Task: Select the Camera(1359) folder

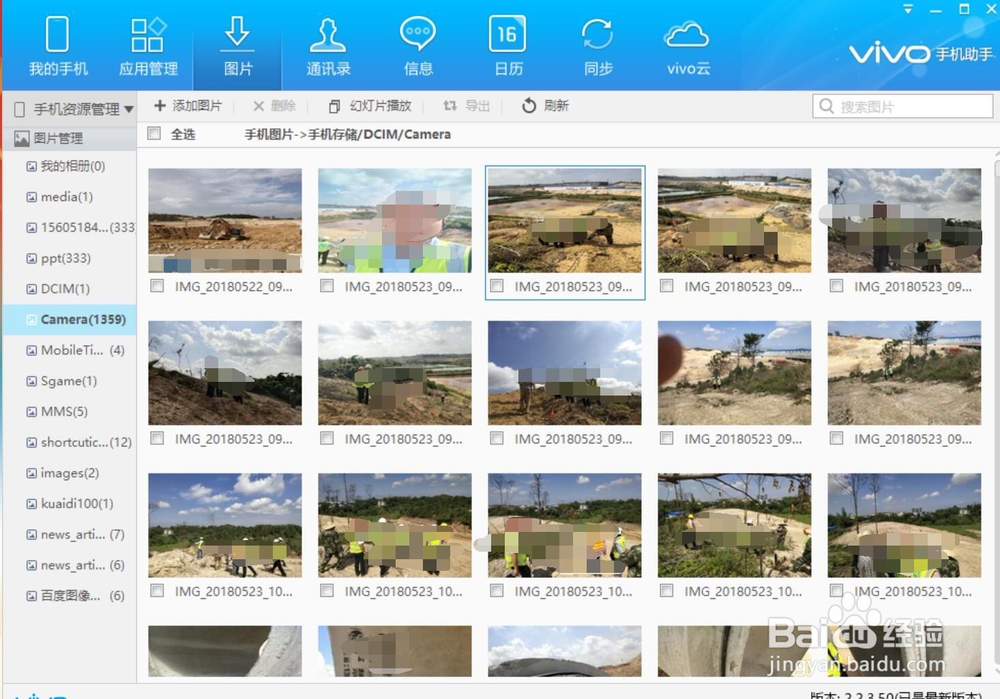Action: tap(70, 320)
